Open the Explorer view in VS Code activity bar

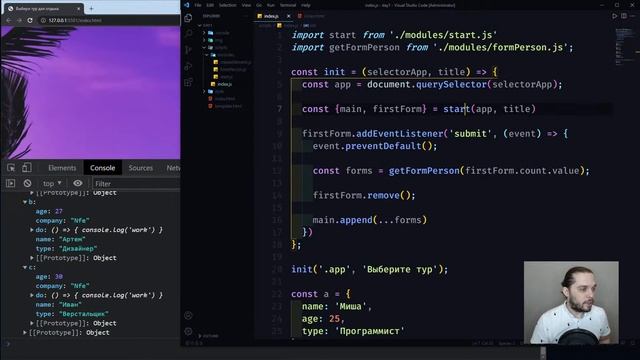click(x=188, y=18)
